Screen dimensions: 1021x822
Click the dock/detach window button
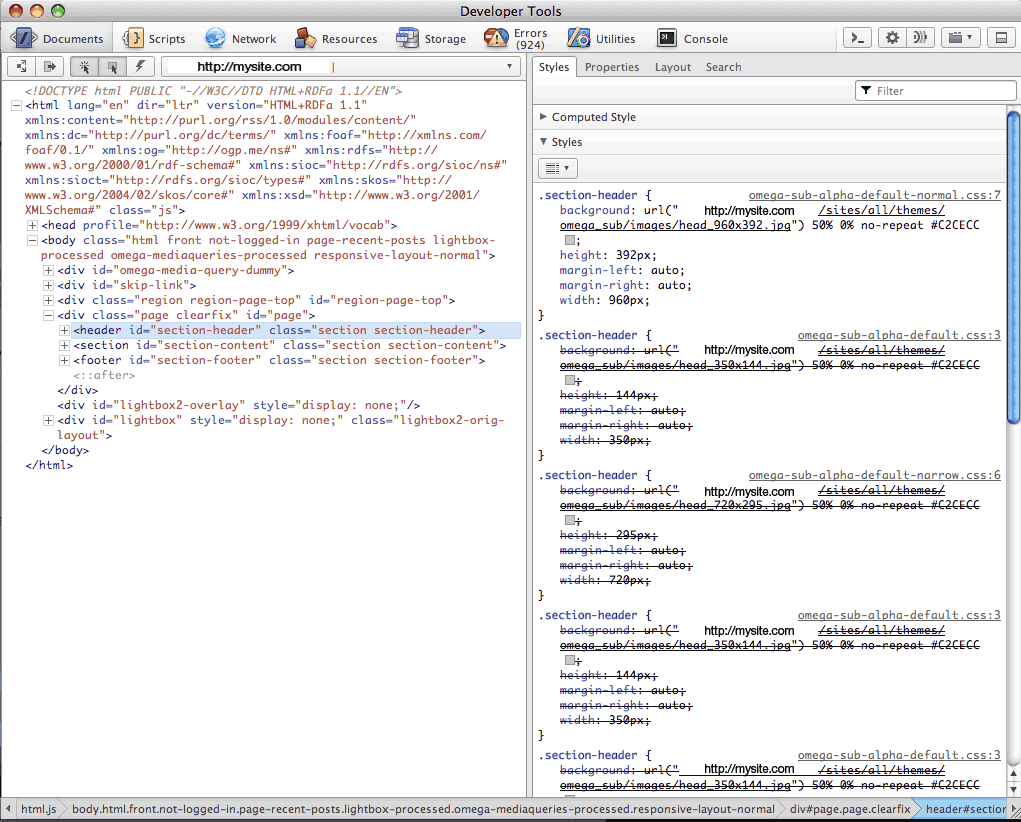(1001, 38)
